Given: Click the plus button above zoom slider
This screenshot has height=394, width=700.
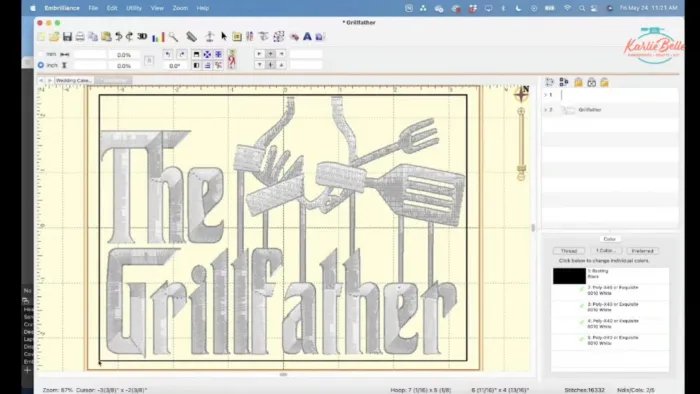Looking at the screenshot, I should click(521, 111).
